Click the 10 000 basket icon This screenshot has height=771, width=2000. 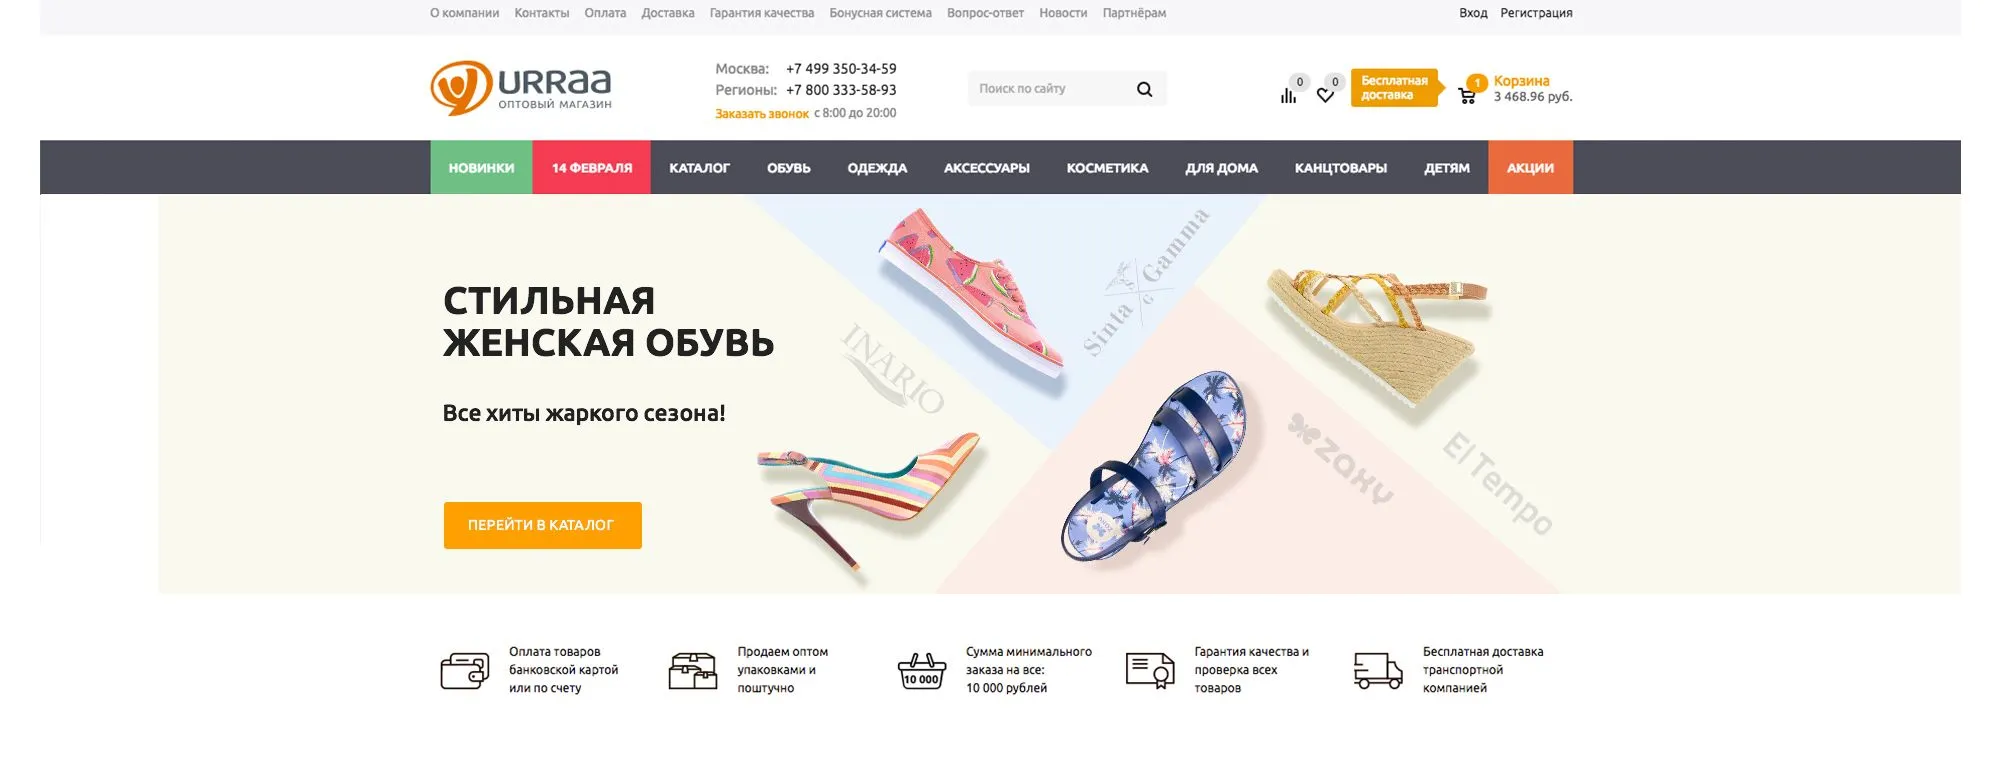(921, 671)
